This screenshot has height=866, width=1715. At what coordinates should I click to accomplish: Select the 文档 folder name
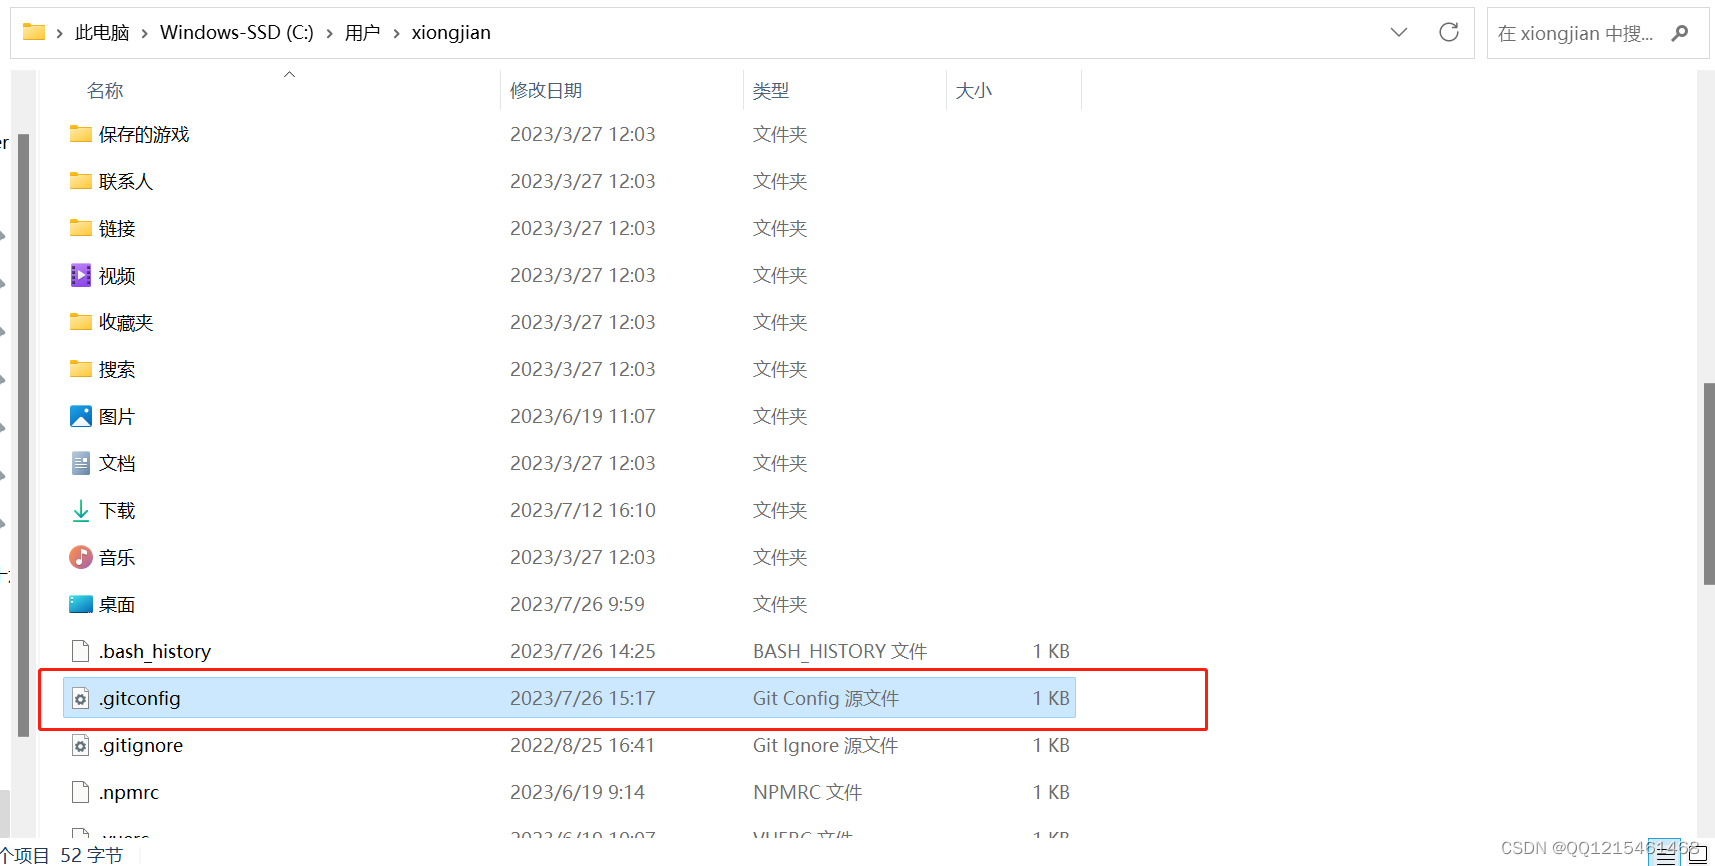pos(117,463)
